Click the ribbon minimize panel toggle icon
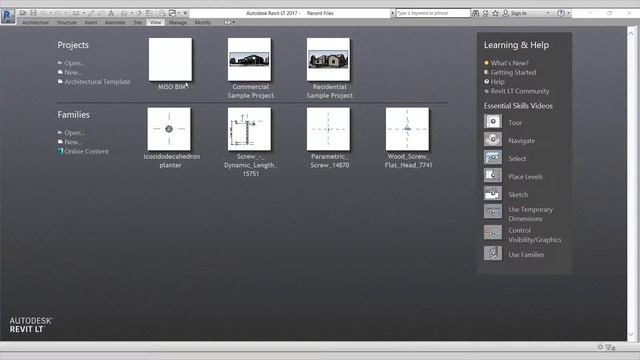640x360 pixels. pyautogui.click(x=227, y=22)
